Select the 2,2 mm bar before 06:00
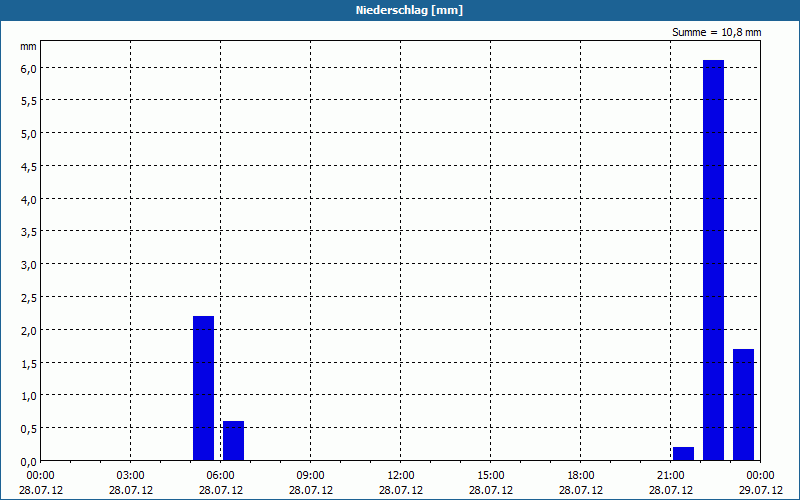The image size is (800, 500). (x=203, y=388)
